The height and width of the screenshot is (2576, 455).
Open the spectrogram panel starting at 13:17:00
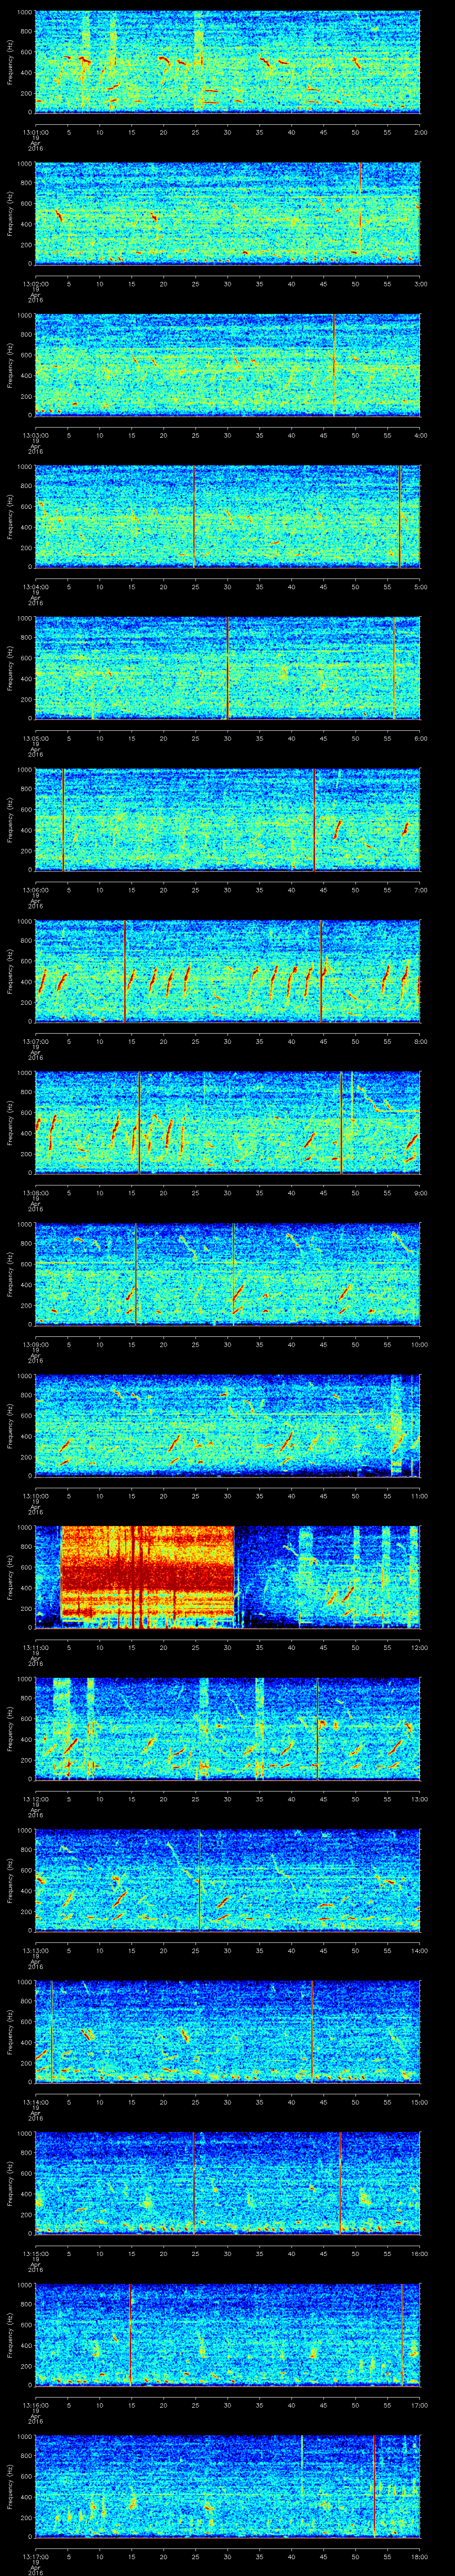[x=228, y=2486]
